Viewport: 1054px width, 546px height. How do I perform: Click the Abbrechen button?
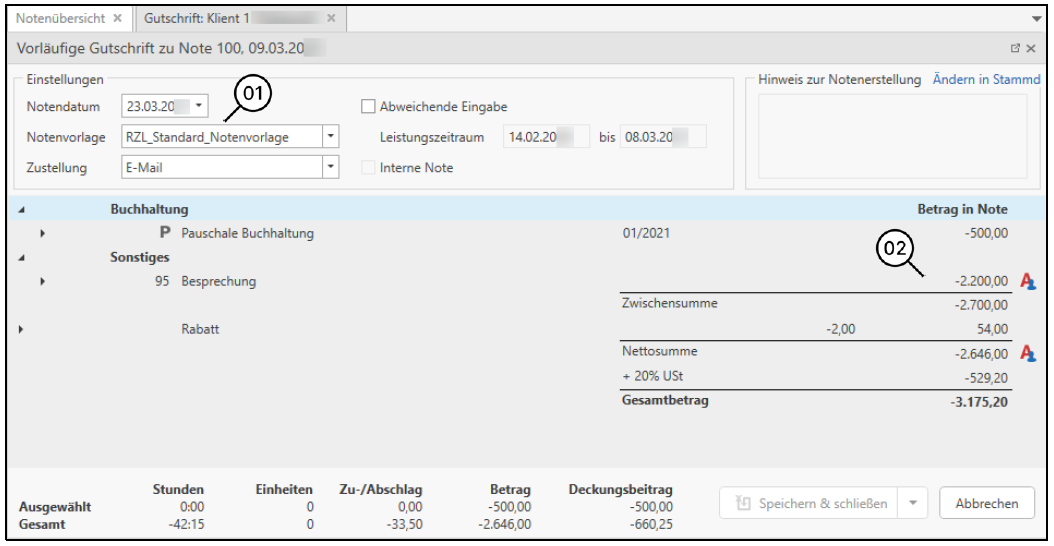click(x=986, y=504)
